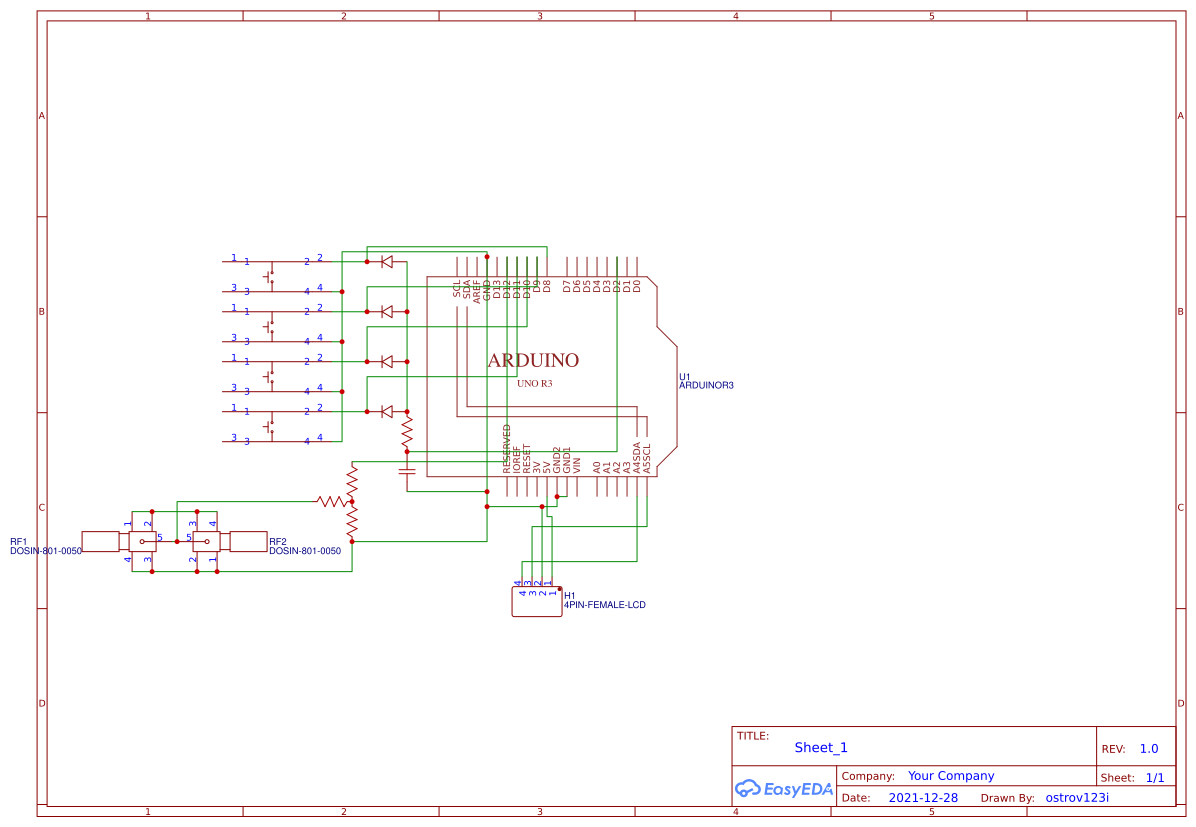Select the second diode from the top
Screen dimensions: 1196x827
386,310
